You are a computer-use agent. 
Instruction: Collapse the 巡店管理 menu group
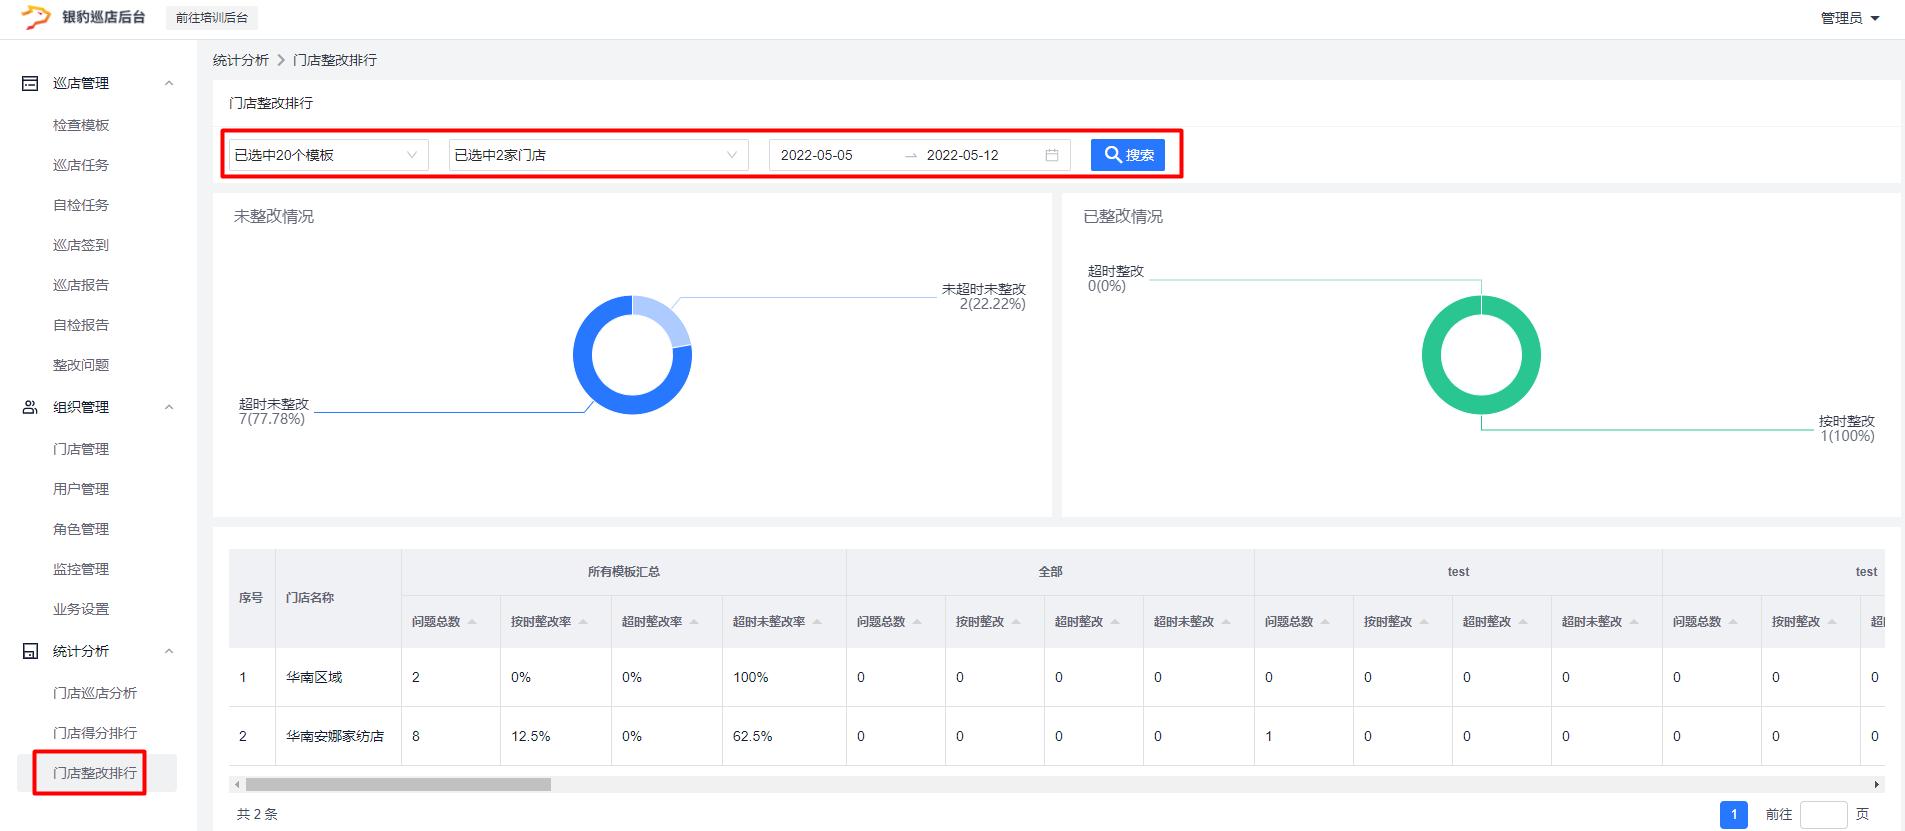(x=169, y=84)
